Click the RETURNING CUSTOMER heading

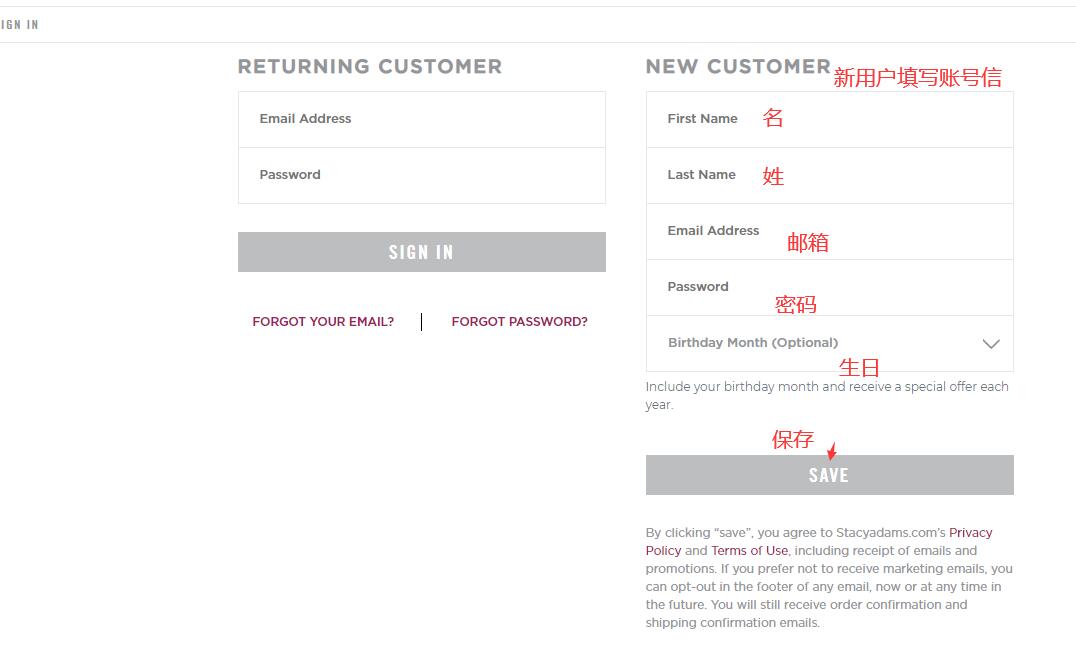click(x=369, y=67)
